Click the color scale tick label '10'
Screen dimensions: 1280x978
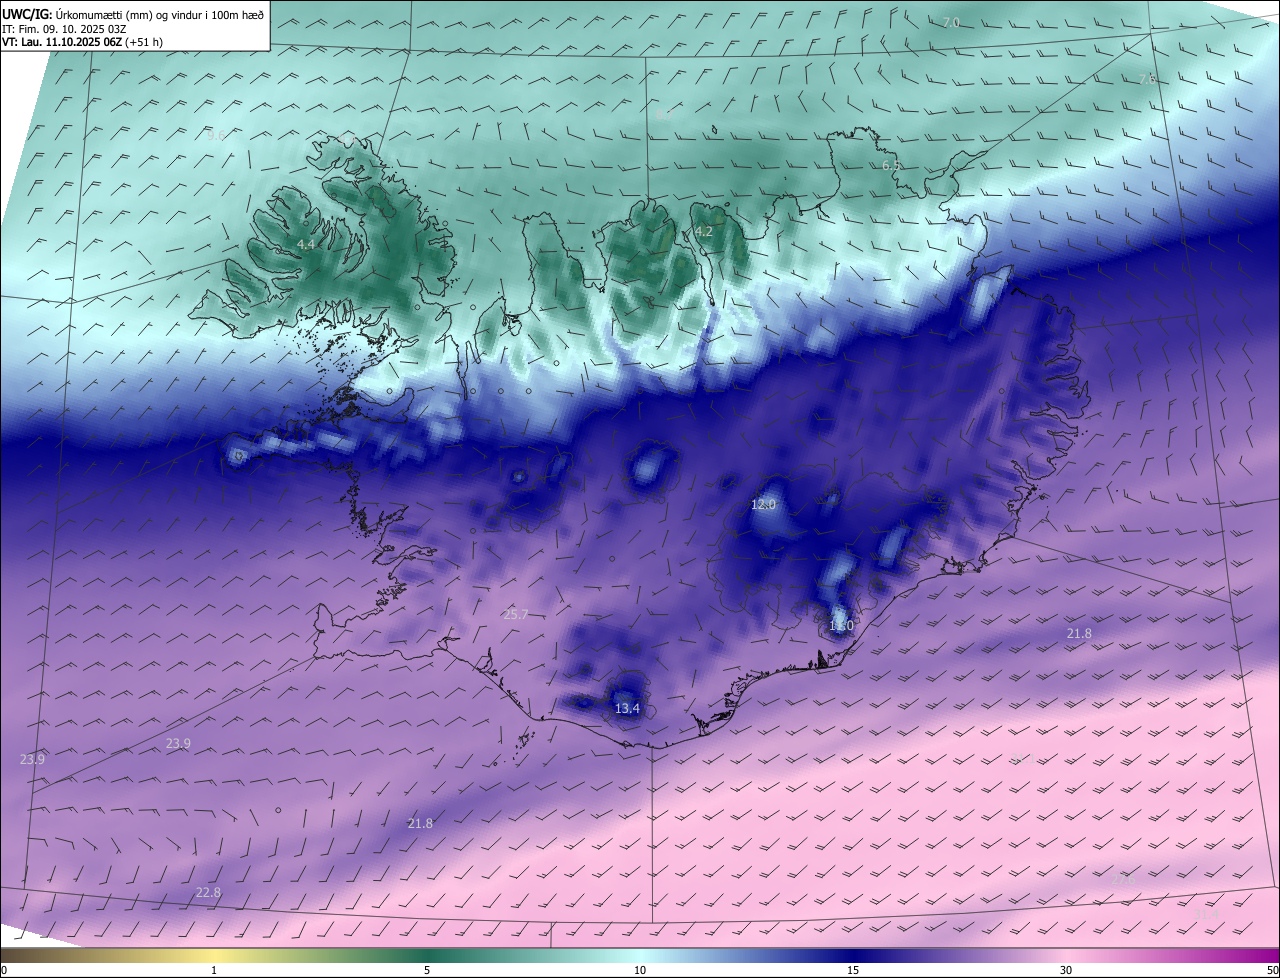coord(640,970)
